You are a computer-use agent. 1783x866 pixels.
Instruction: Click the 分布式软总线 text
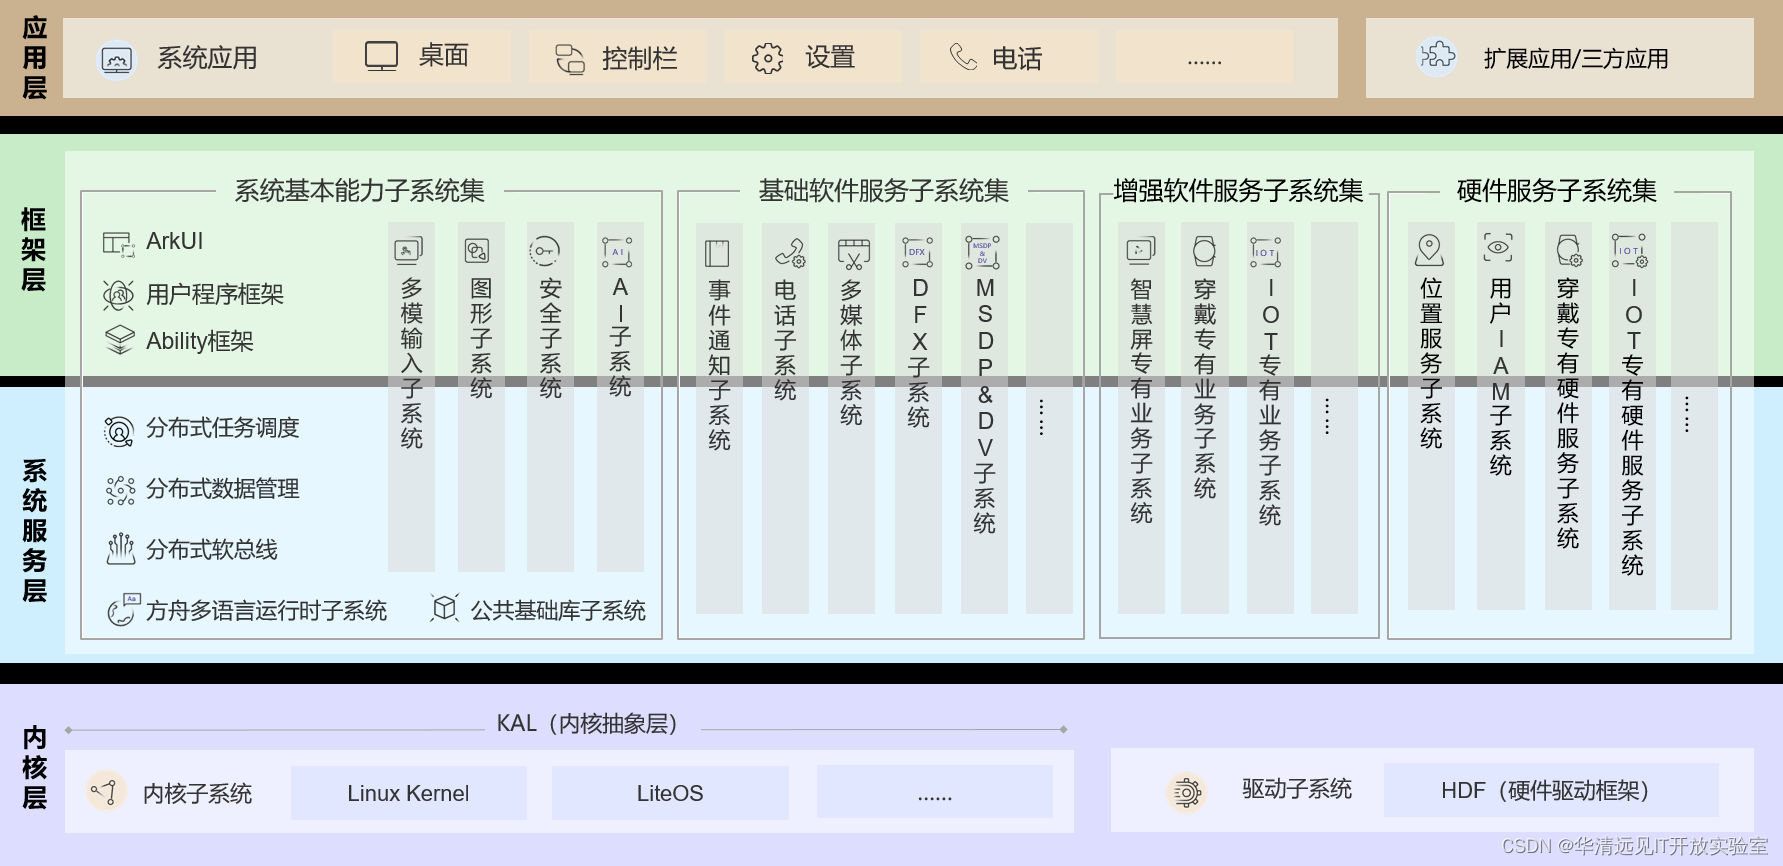(212, 550)
